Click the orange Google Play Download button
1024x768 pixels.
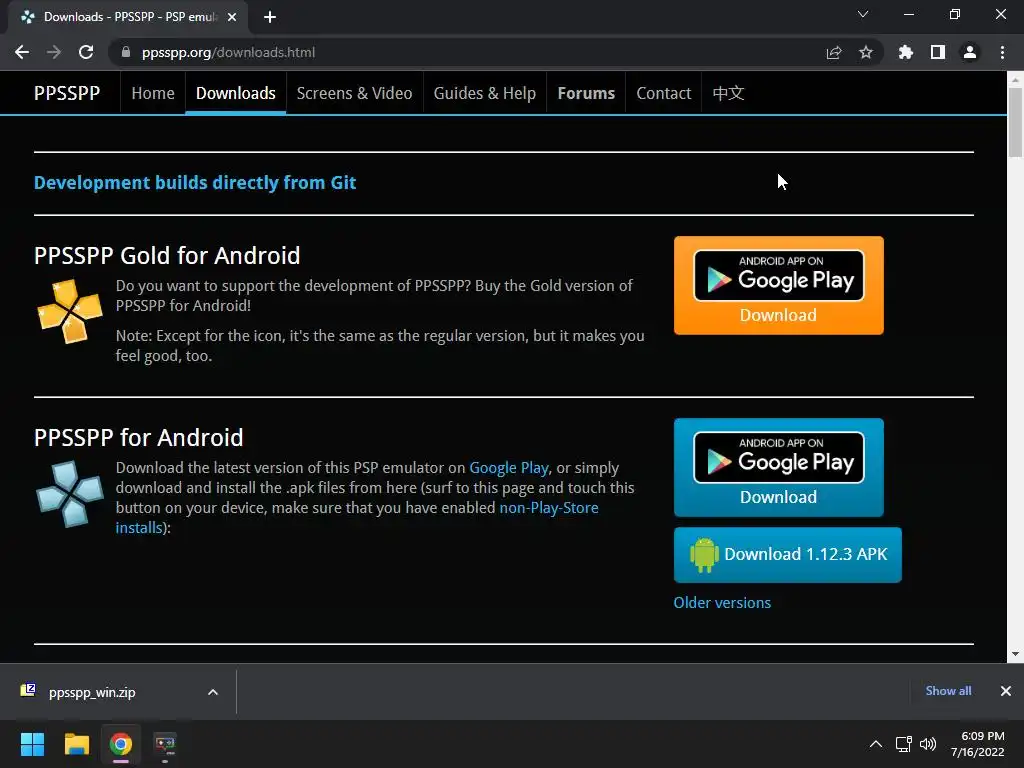point(778,285)
